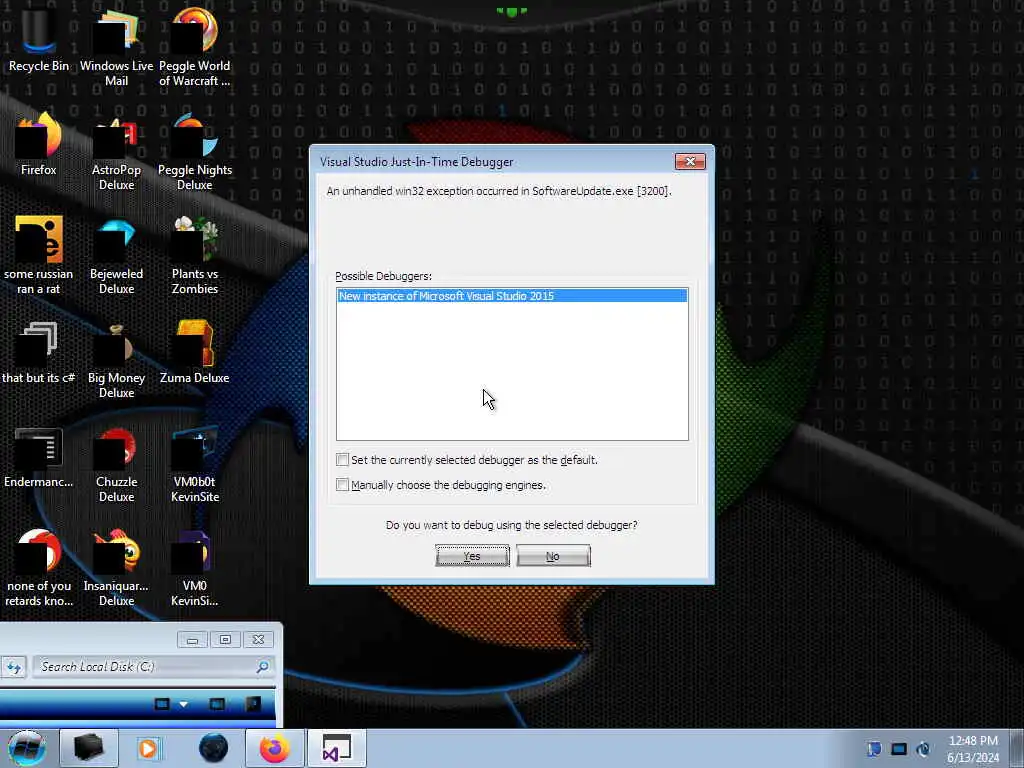Open Insaniquarium Deluxe desktop shortcut
This screenshot has width=1024, height=768.
click(116, 567)
